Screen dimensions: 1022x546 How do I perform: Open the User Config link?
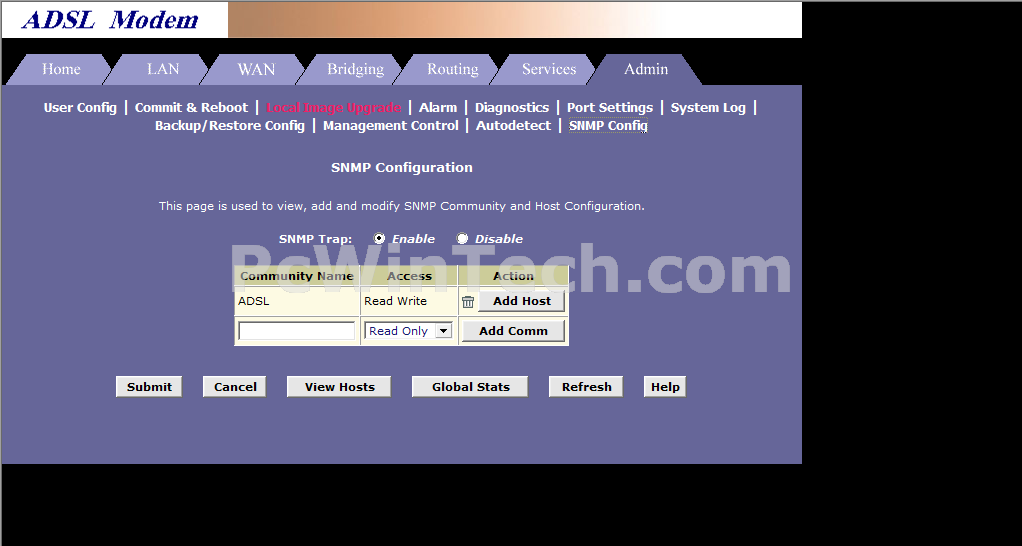point(80,108)
